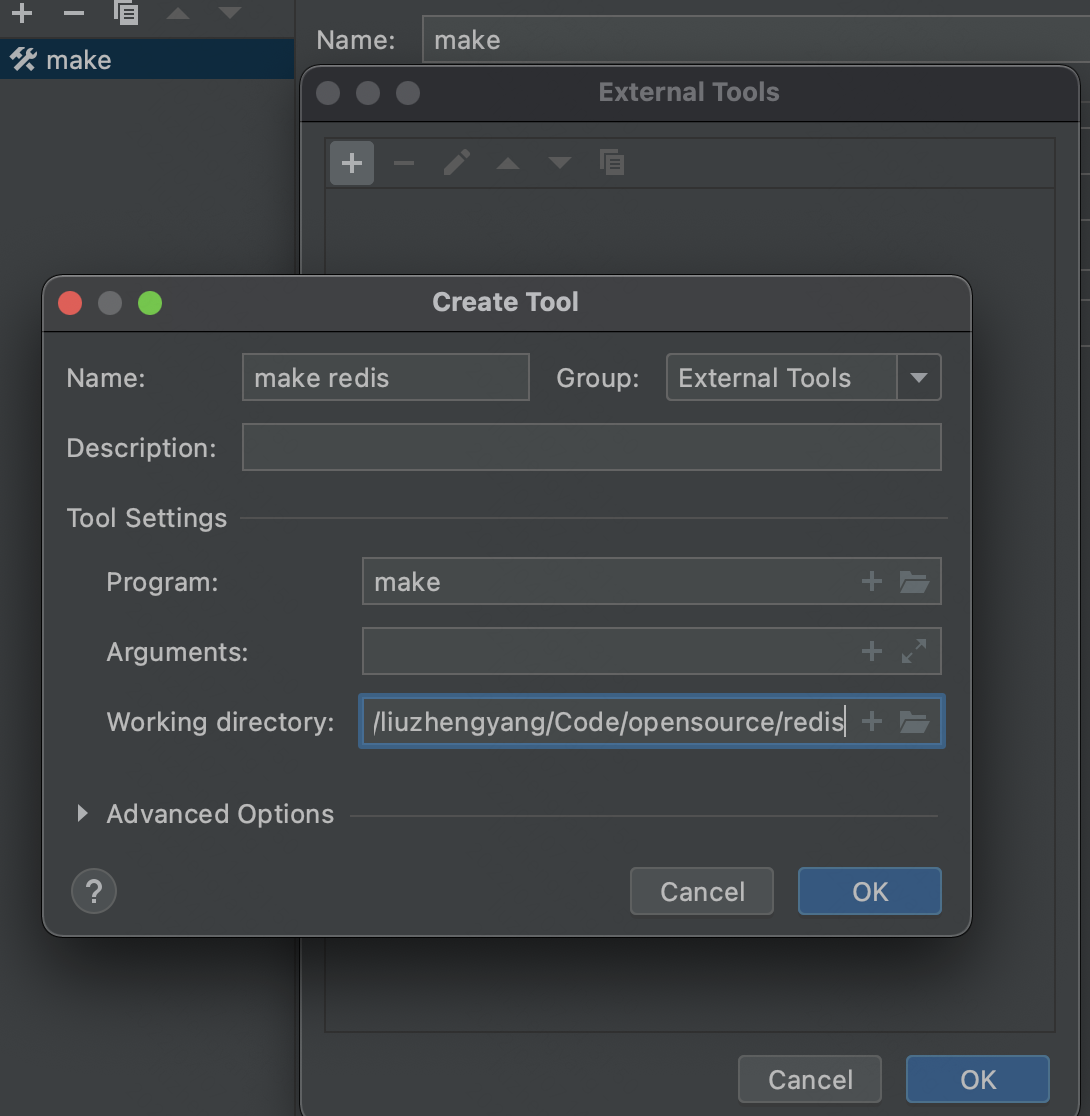Expand the Arguments field editor

(914, 652)
